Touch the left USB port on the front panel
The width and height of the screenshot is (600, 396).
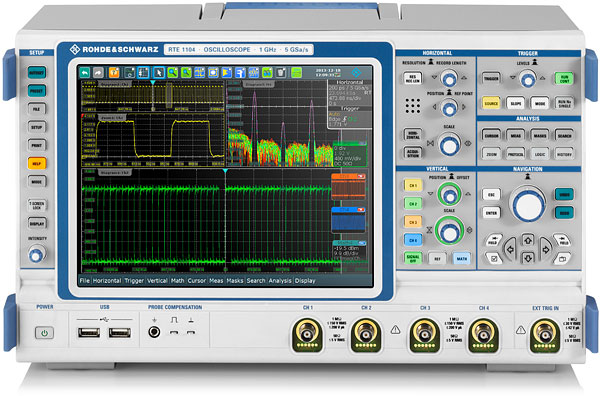tap(89, 333)
